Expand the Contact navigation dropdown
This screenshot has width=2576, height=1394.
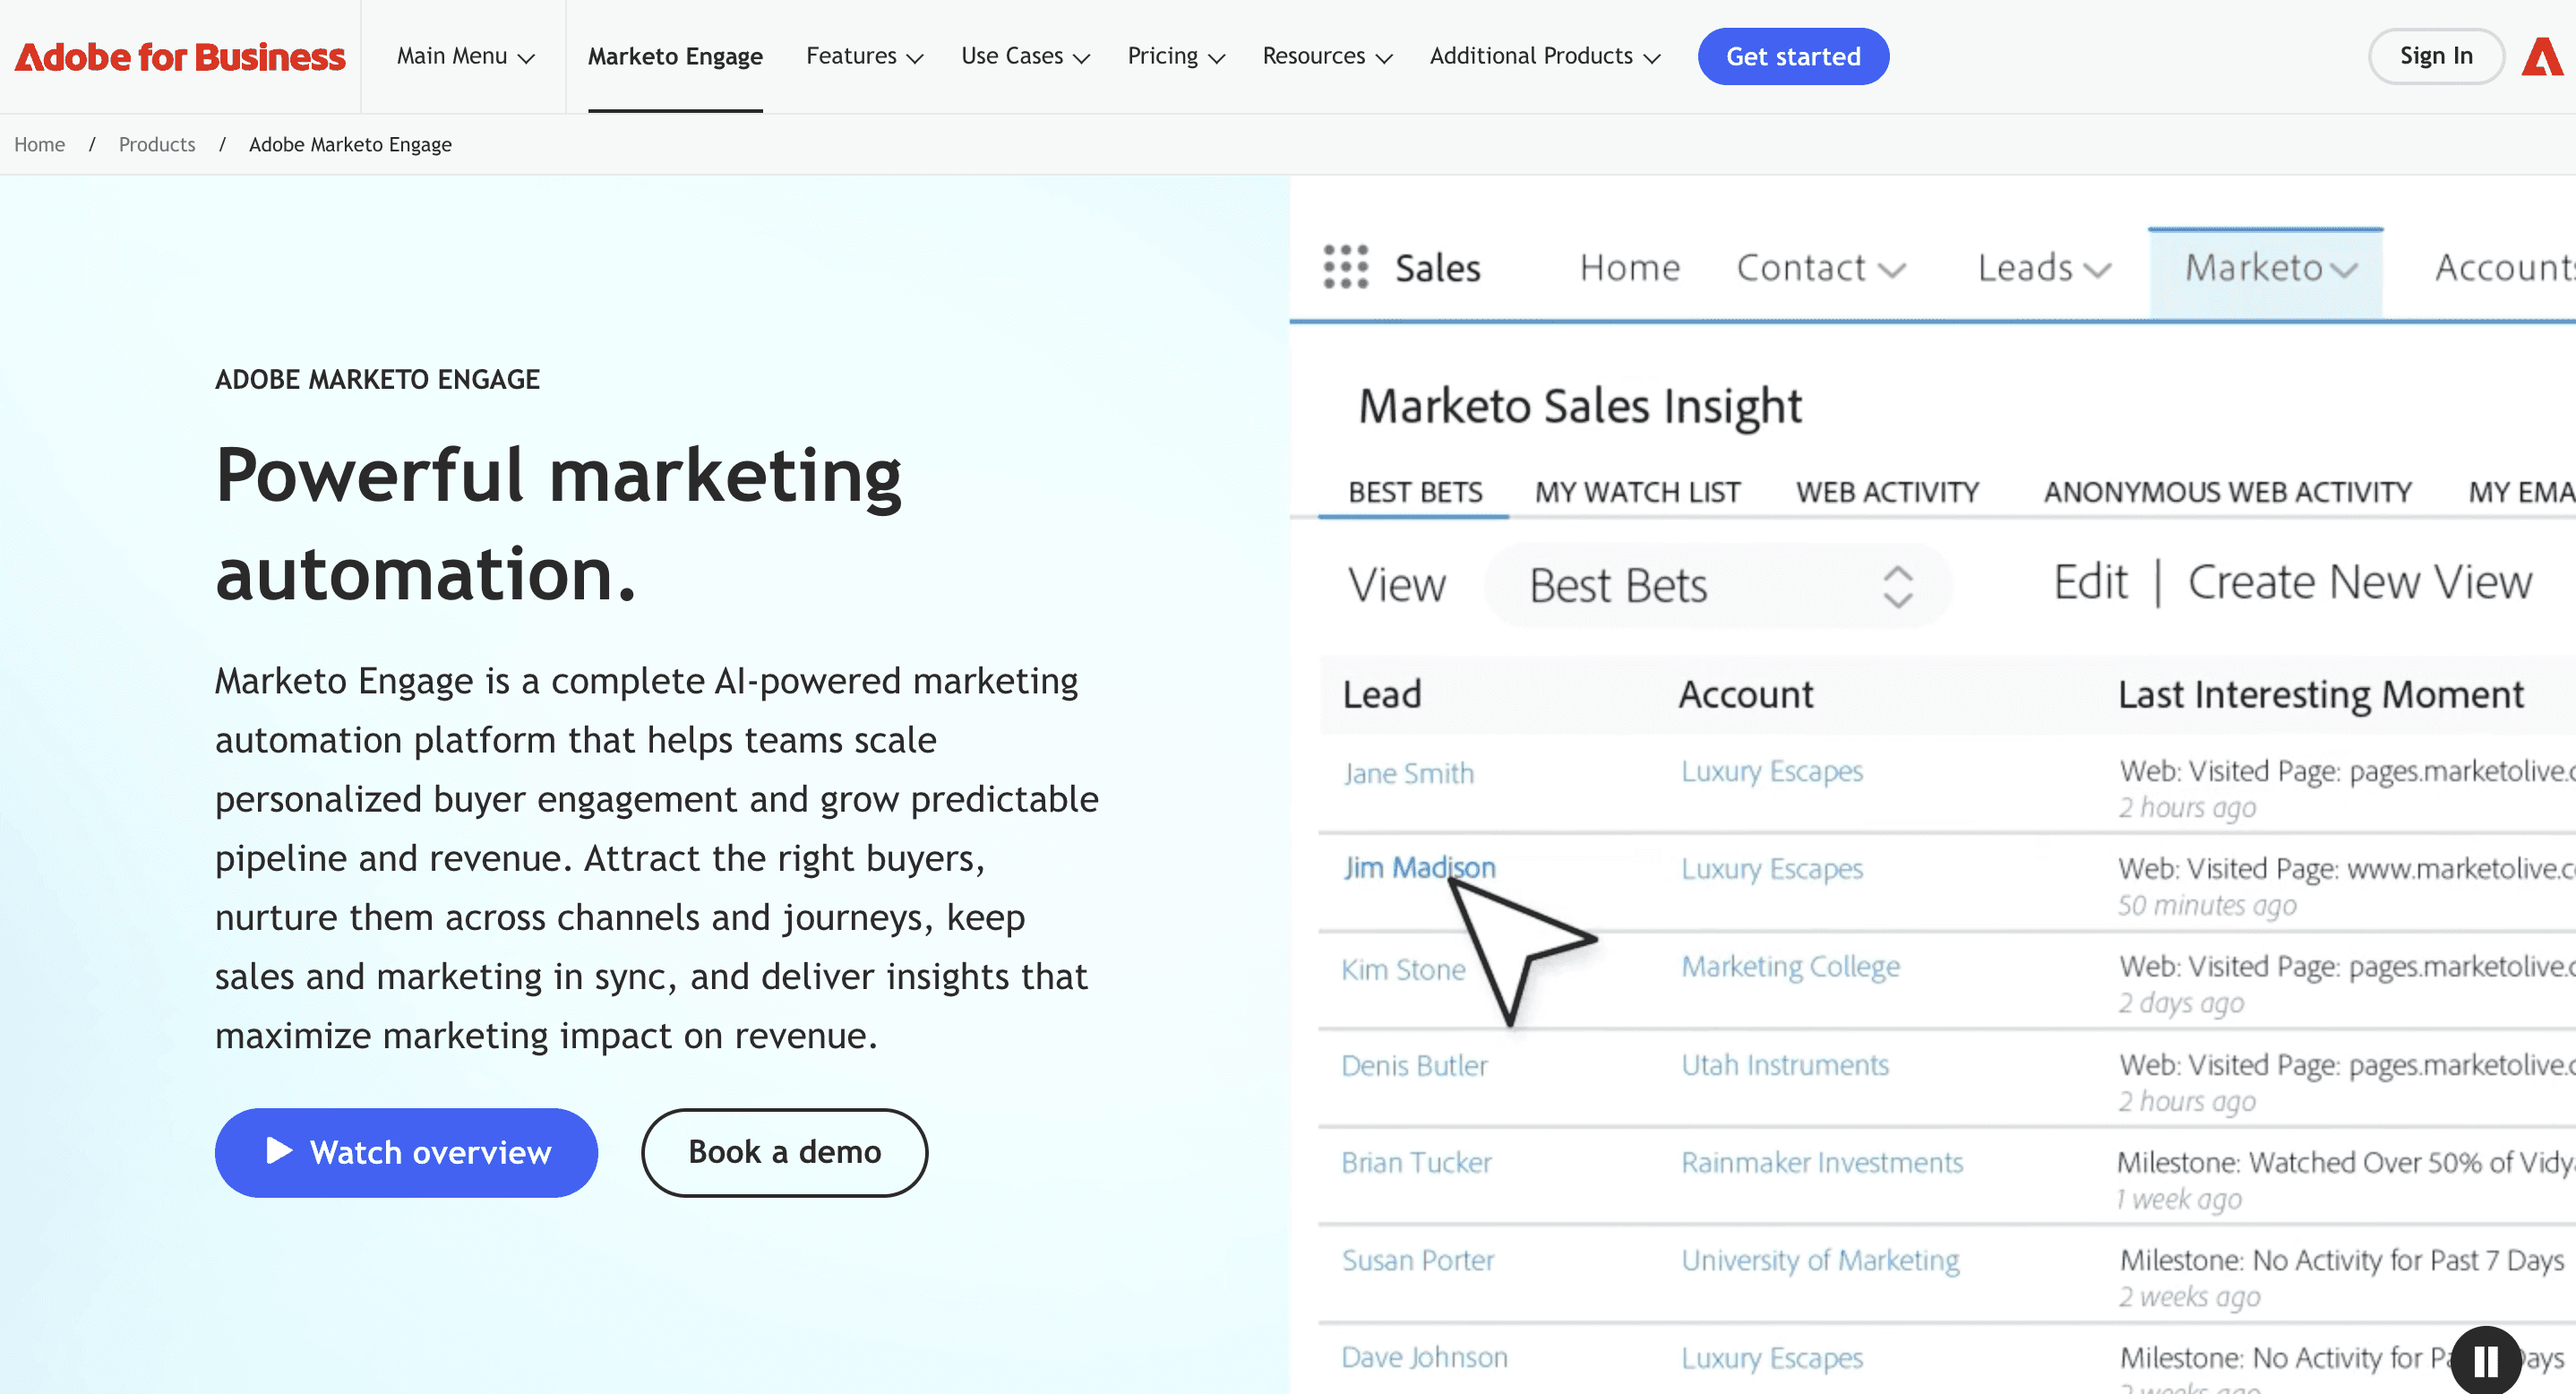coord(1820,268)
